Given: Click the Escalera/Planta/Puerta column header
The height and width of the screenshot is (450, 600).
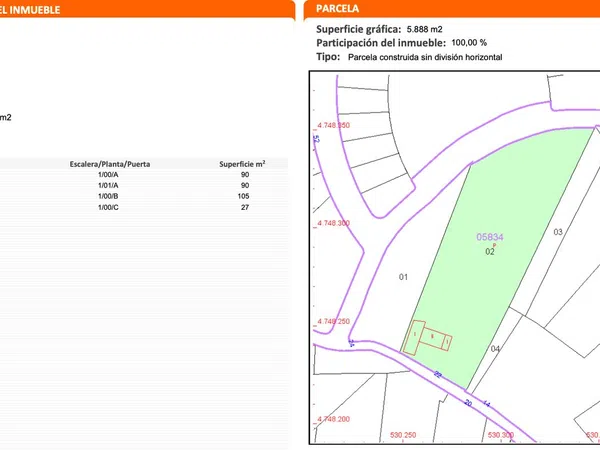Looking at the screenshot, I should 108,163.
